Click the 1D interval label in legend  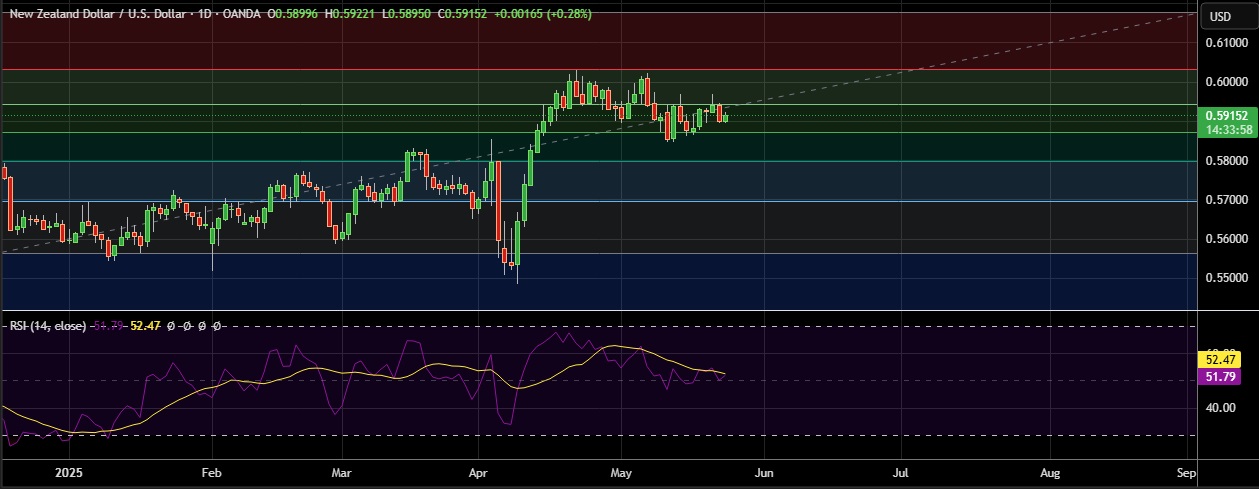[x=207, y=14]
